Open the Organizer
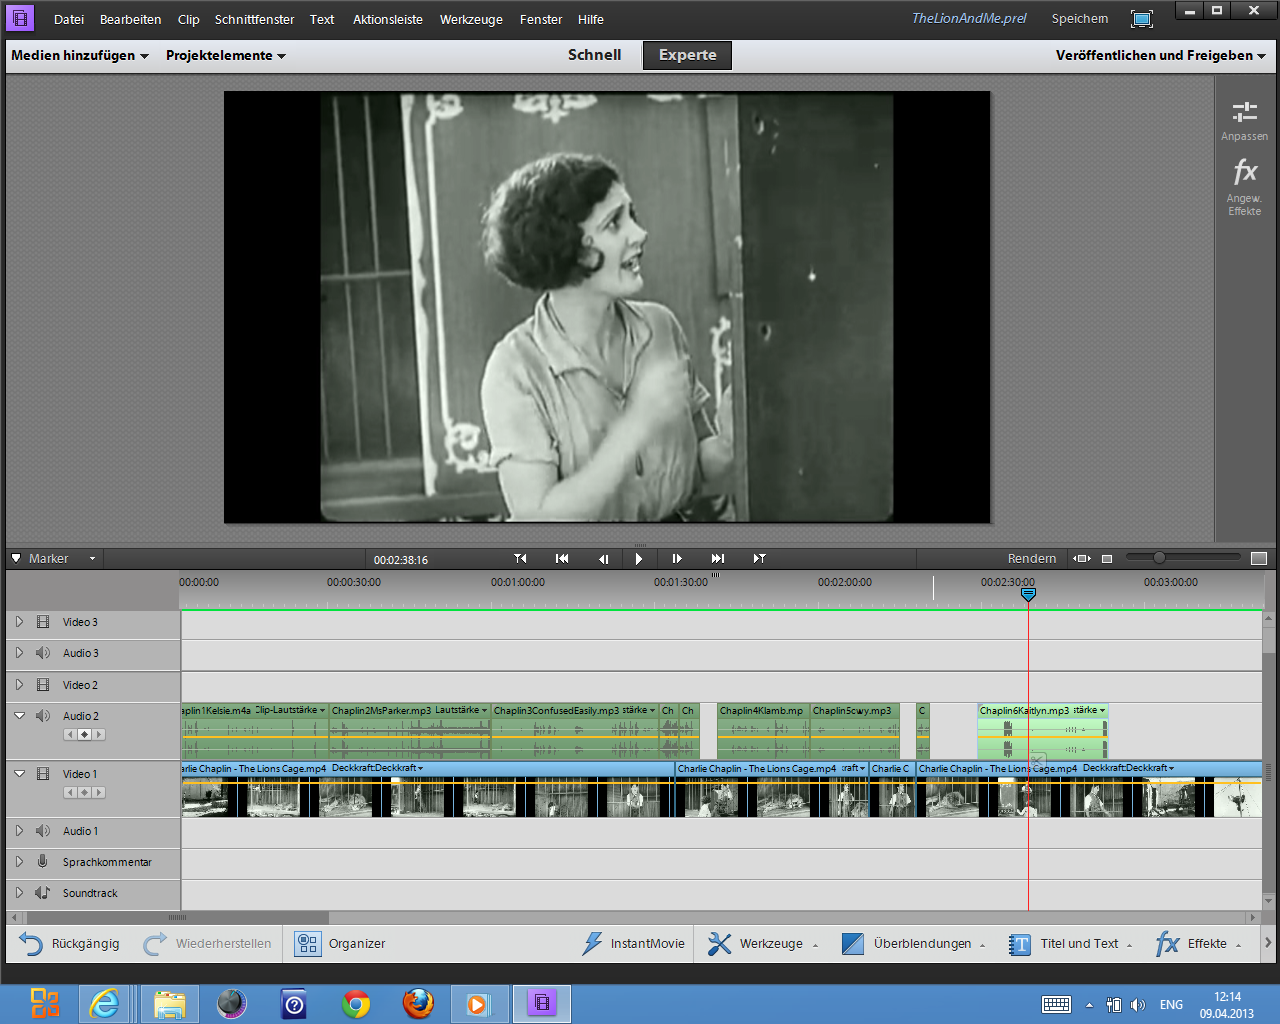 click(x=340, y=944)
